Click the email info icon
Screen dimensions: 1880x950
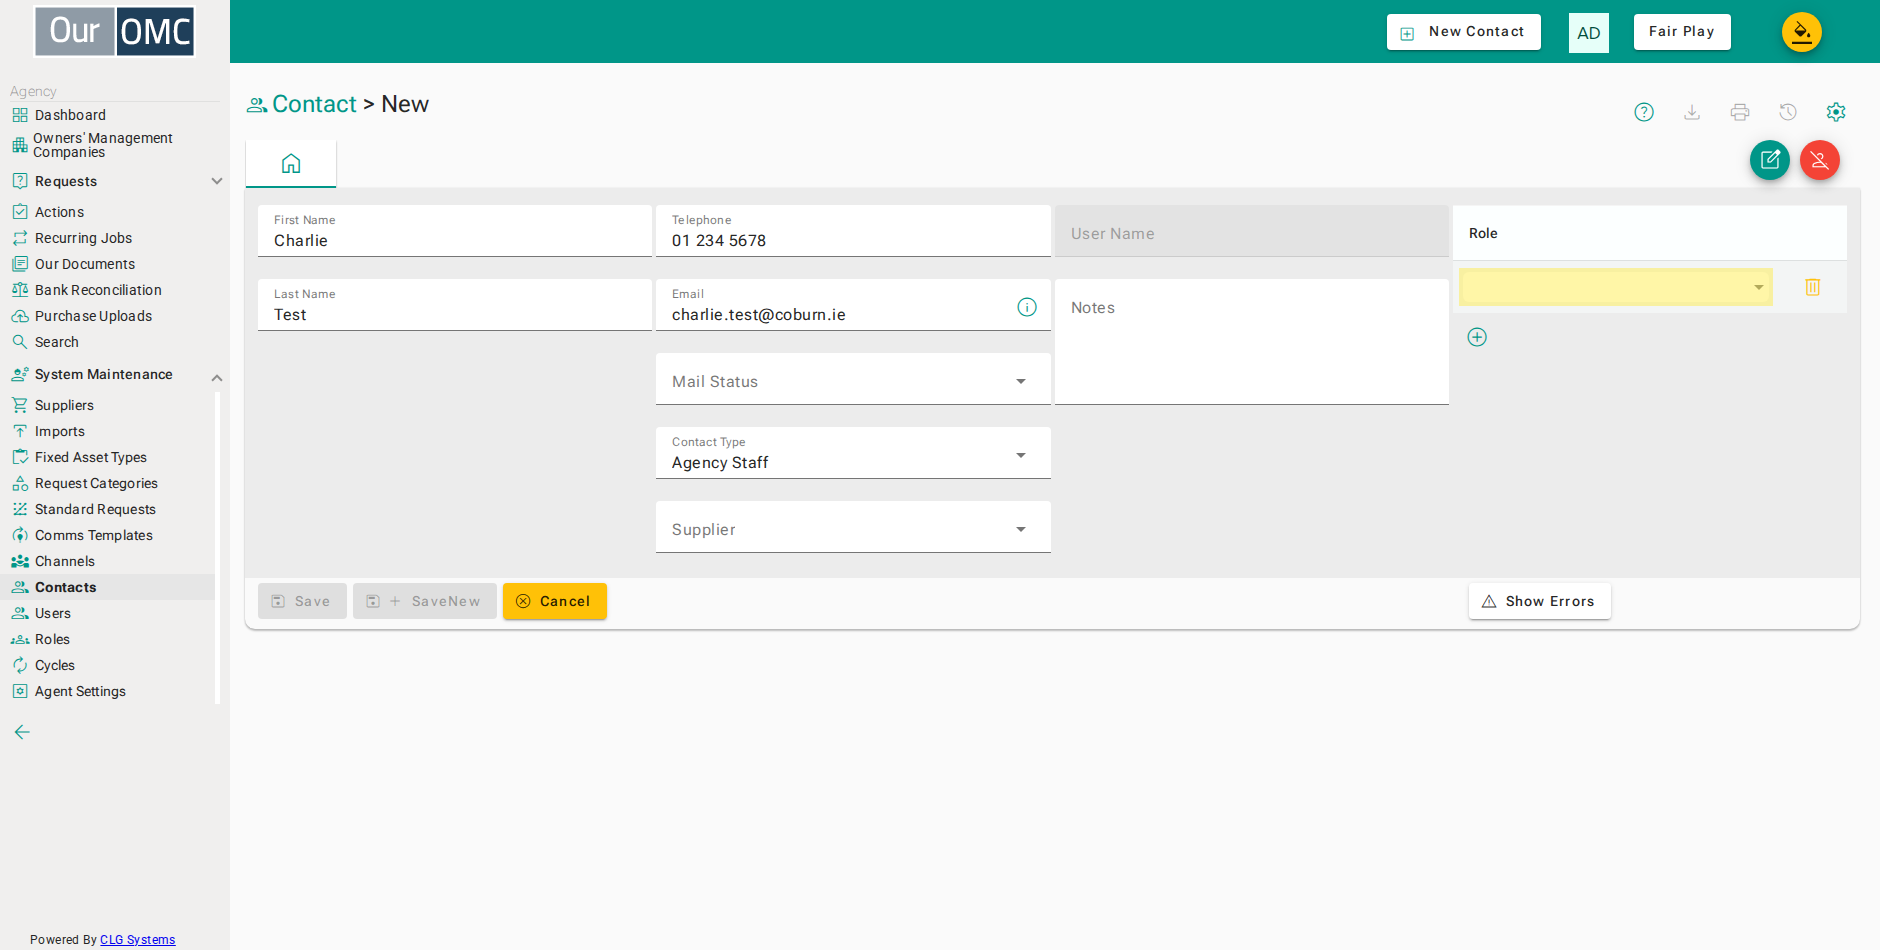coord(1027,307)
